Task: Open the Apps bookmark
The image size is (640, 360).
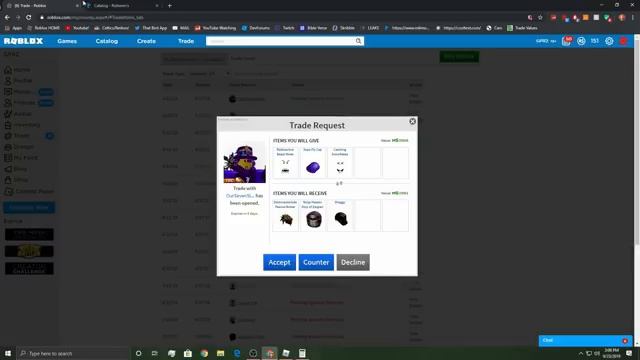Action: (13, 28)
